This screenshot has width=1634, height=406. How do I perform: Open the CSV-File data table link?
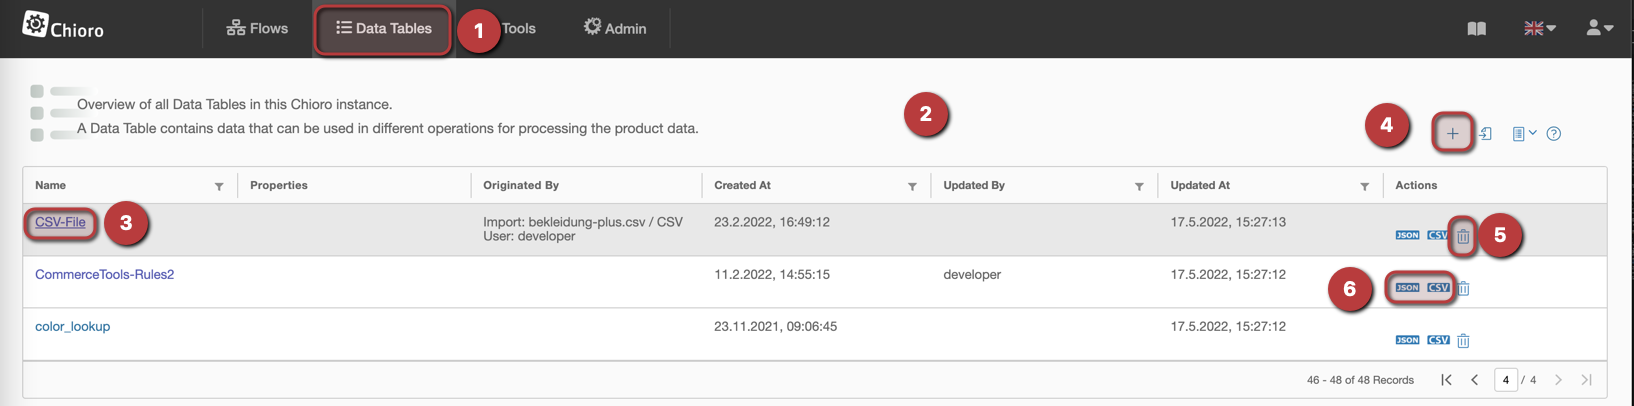[60, 222]
